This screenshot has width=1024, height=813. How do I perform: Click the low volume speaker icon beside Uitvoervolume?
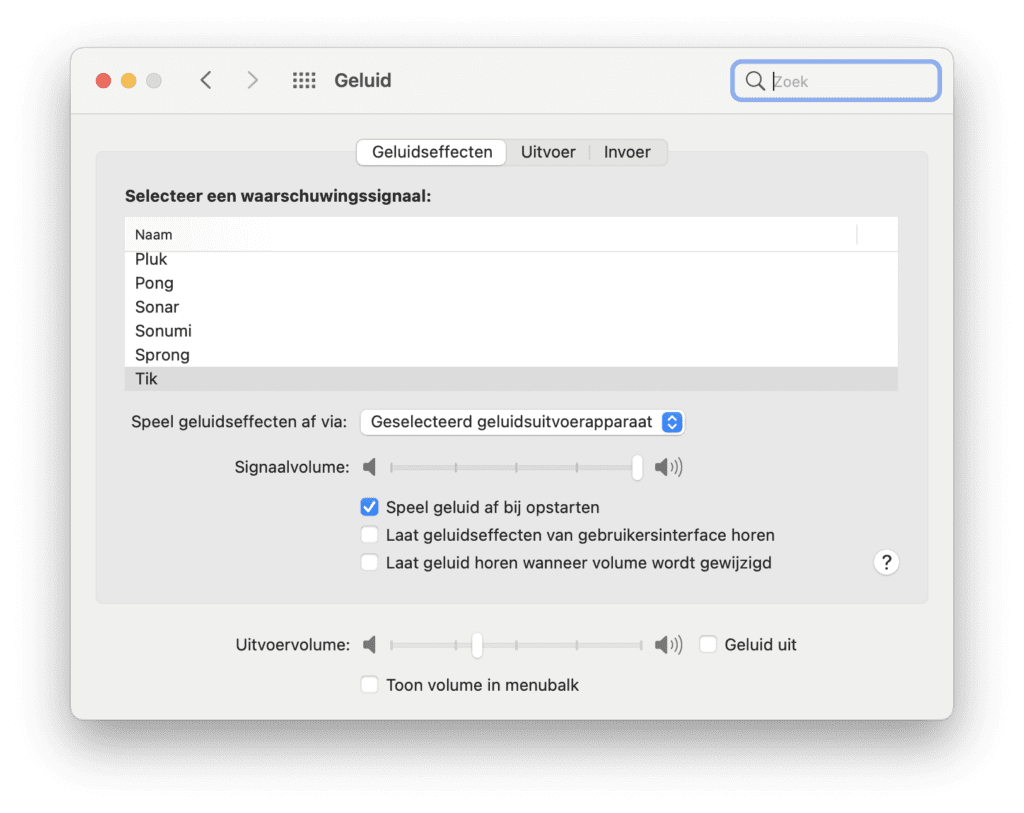coord(370,645)
